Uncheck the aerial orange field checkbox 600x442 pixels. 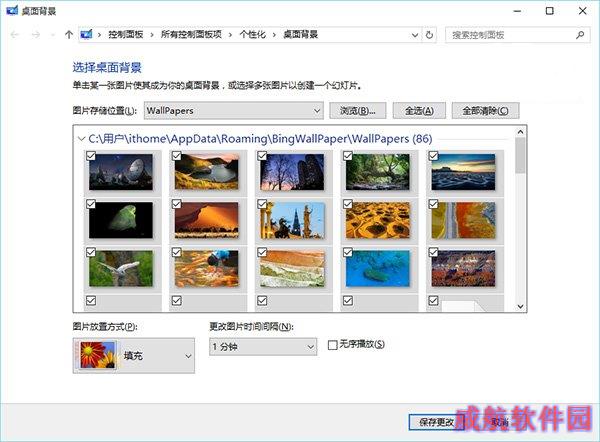point(433,204)
